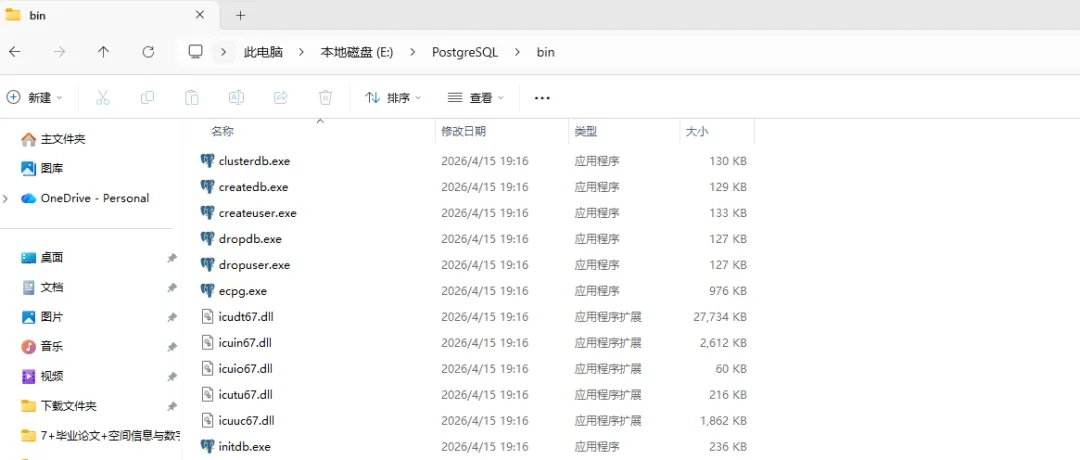Expand chevron after the computer icon
Viewport: 1080px width, 460px height.
point(223,52)
